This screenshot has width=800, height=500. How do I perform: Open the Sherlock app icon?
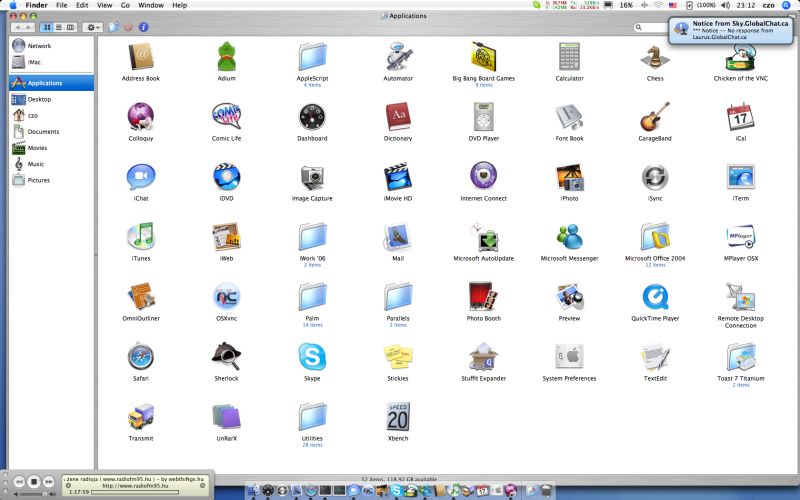click(x=227, y=357)
